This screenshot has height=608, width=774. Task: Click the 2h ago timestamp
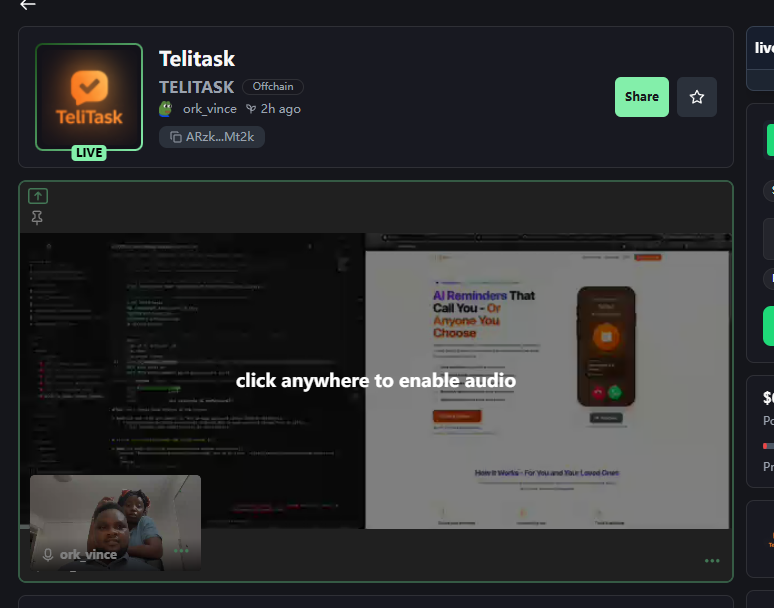[x=280, y=109]
